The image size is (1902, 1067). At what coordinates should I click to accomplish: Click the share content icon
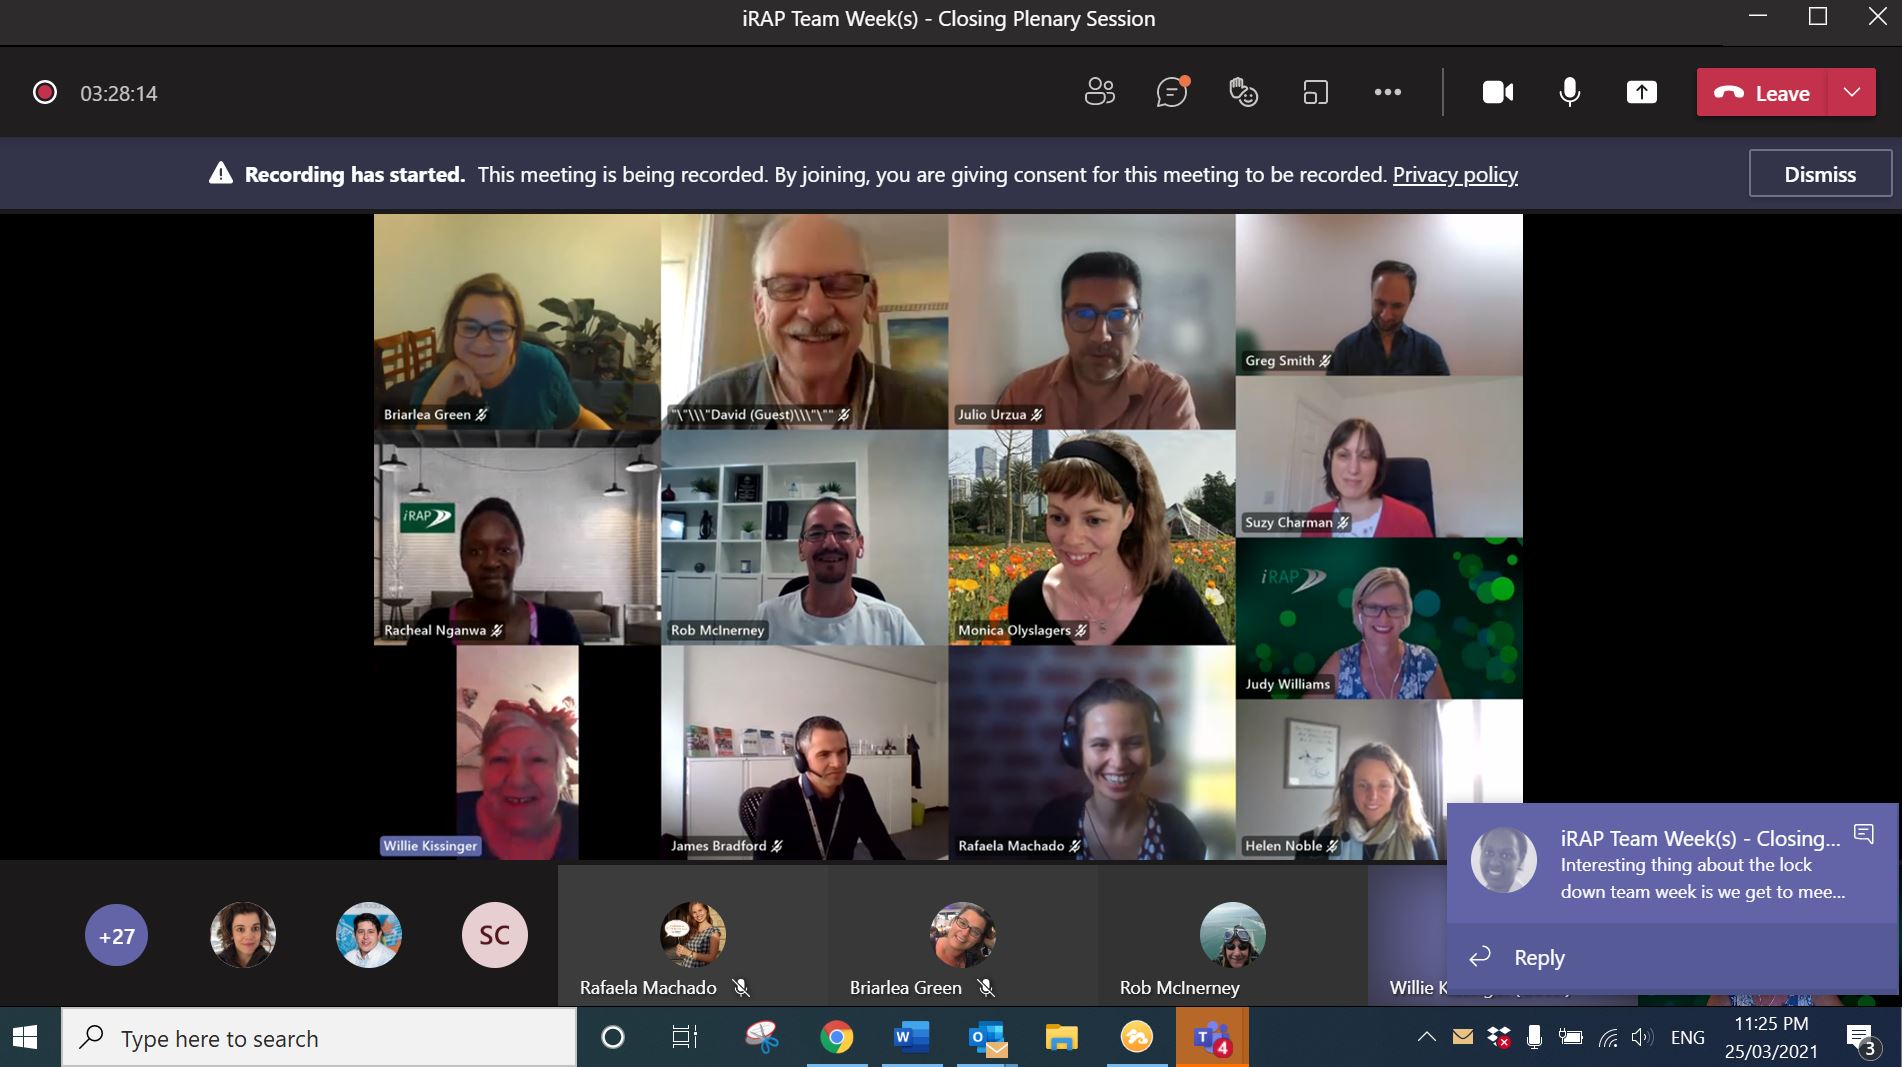coord(1641,92)
